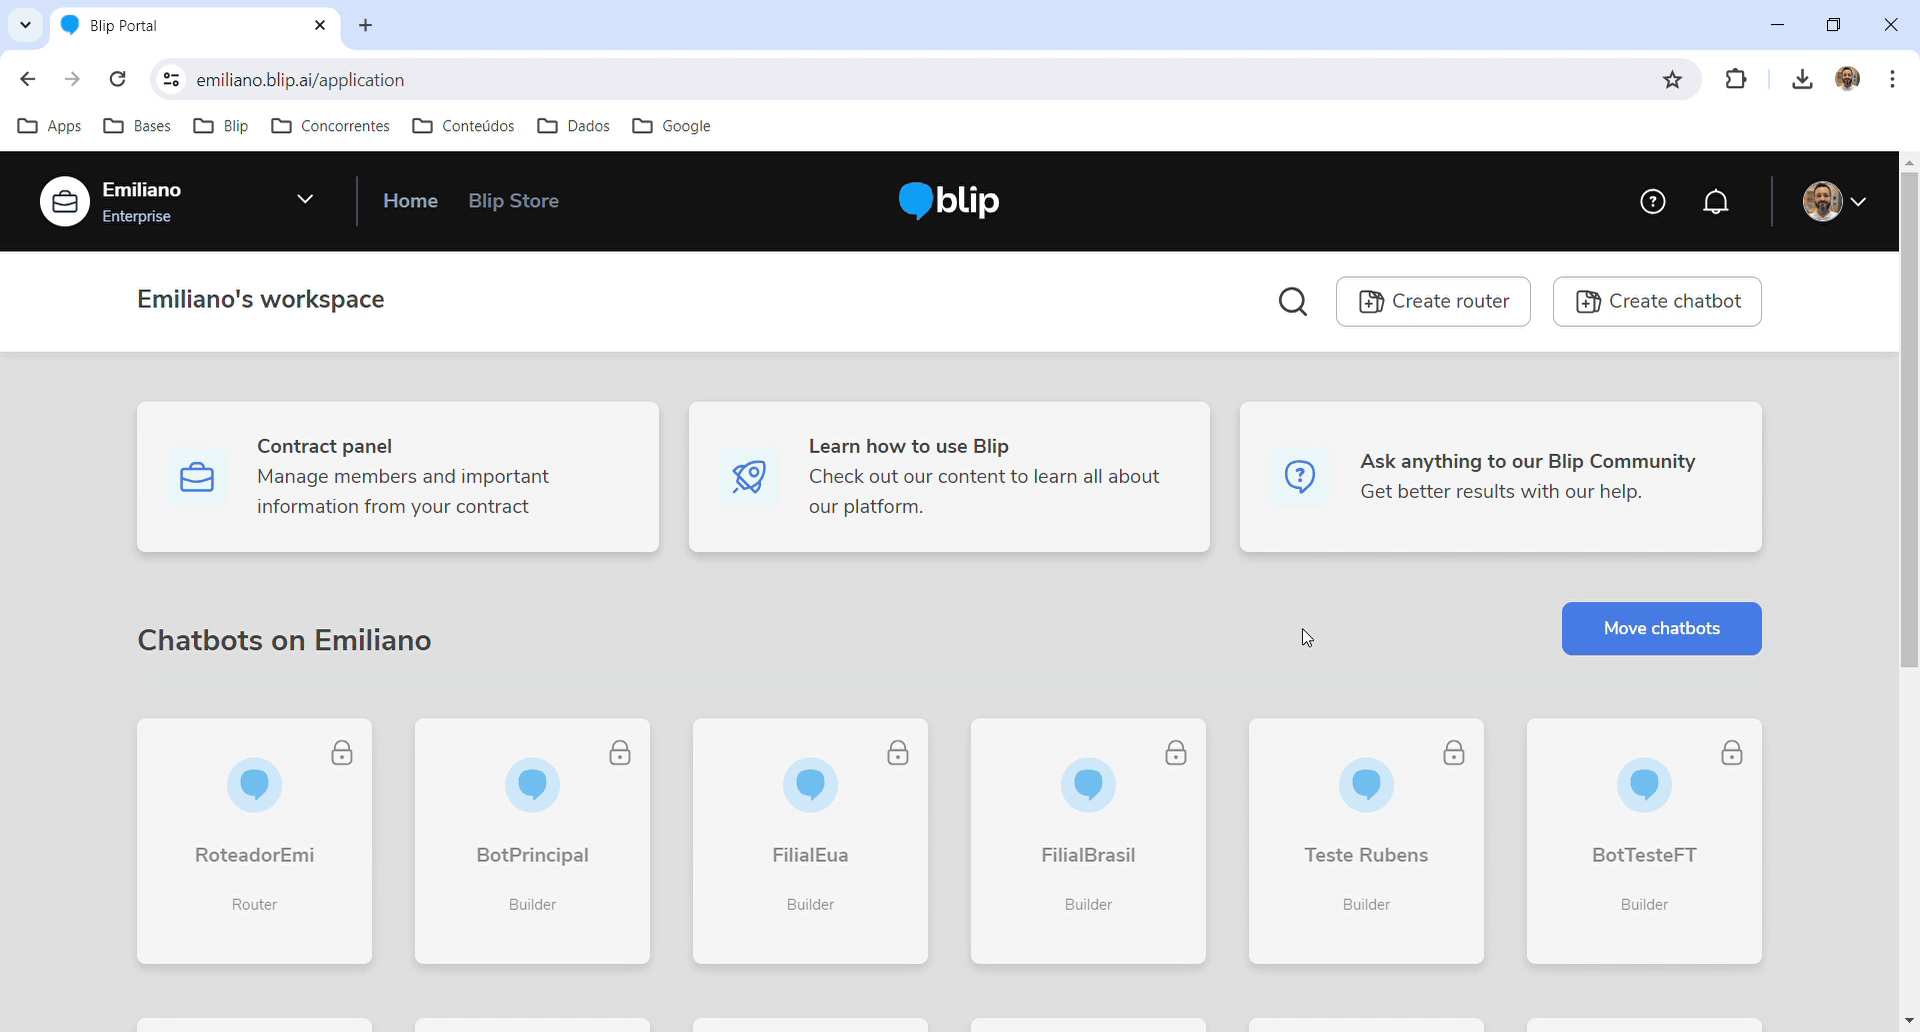Image resolution: width=1920 pixels, height=1032 pixels.
Task: Go back to the previous page
Action: [28, 79]
